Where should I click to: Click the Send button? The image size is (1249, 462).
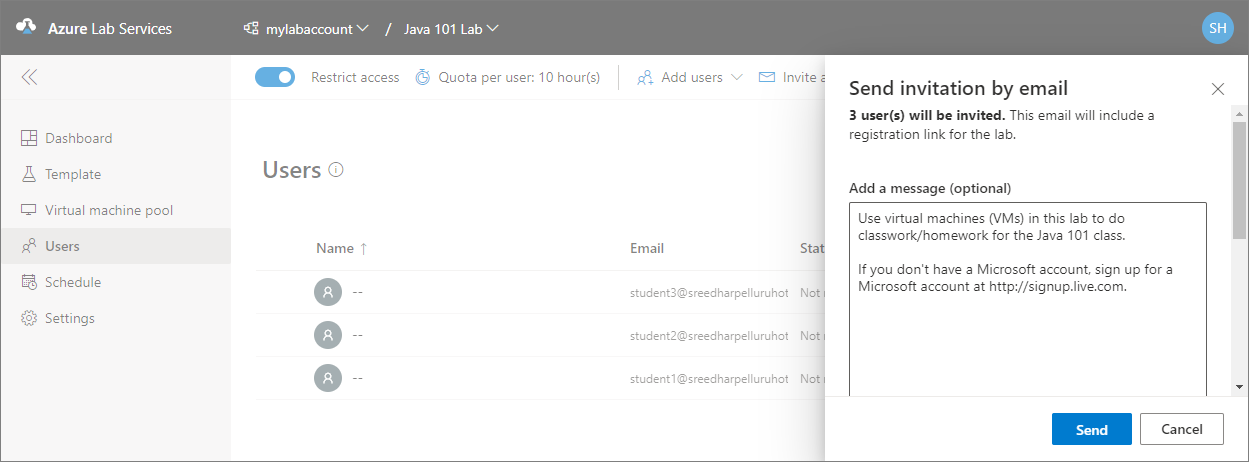[x=1091, y=430]
